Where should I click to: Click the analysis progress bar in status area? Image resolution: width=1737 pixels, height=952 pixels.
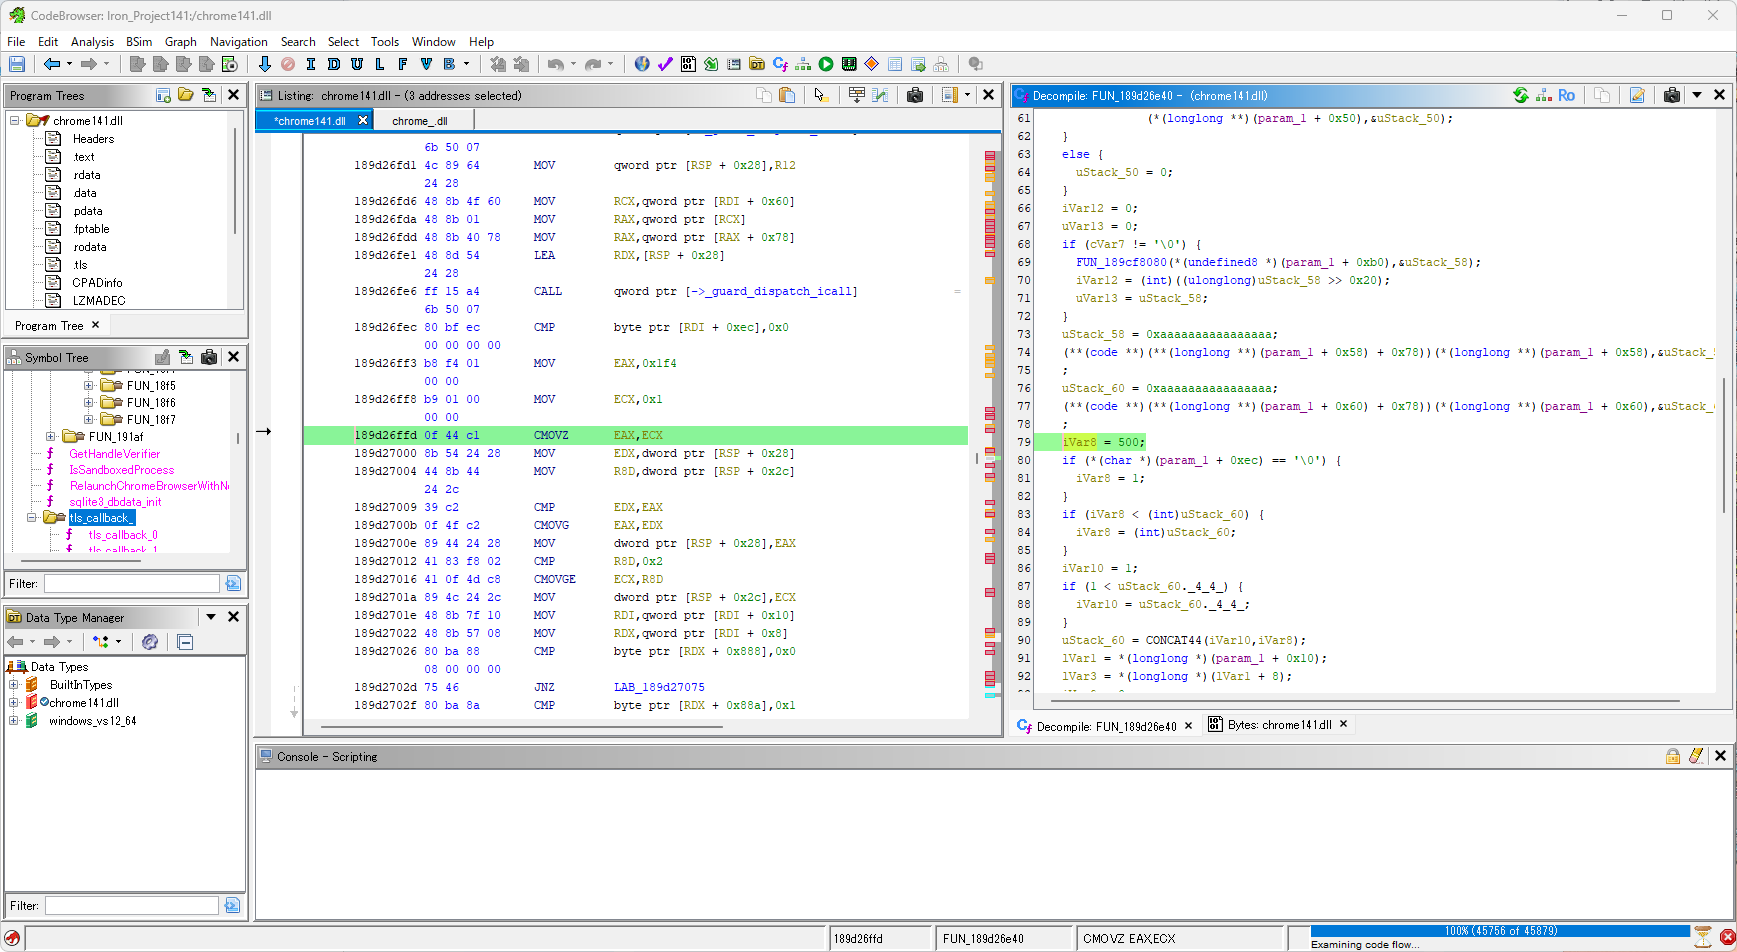[x=1499, y=931]
